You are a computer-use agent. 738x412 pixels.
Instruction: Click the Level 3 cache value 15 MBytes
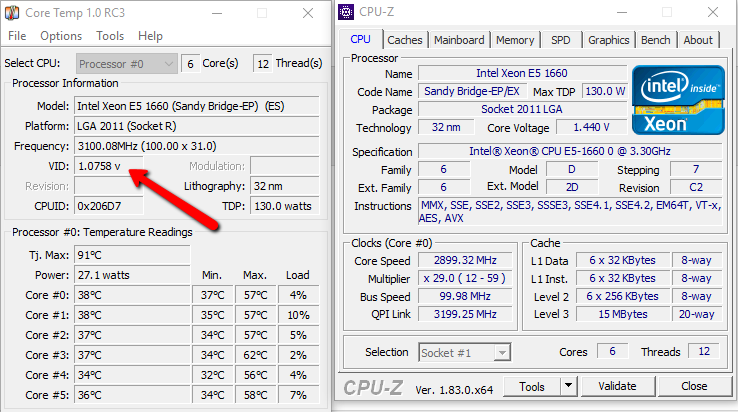click(623, 314)
